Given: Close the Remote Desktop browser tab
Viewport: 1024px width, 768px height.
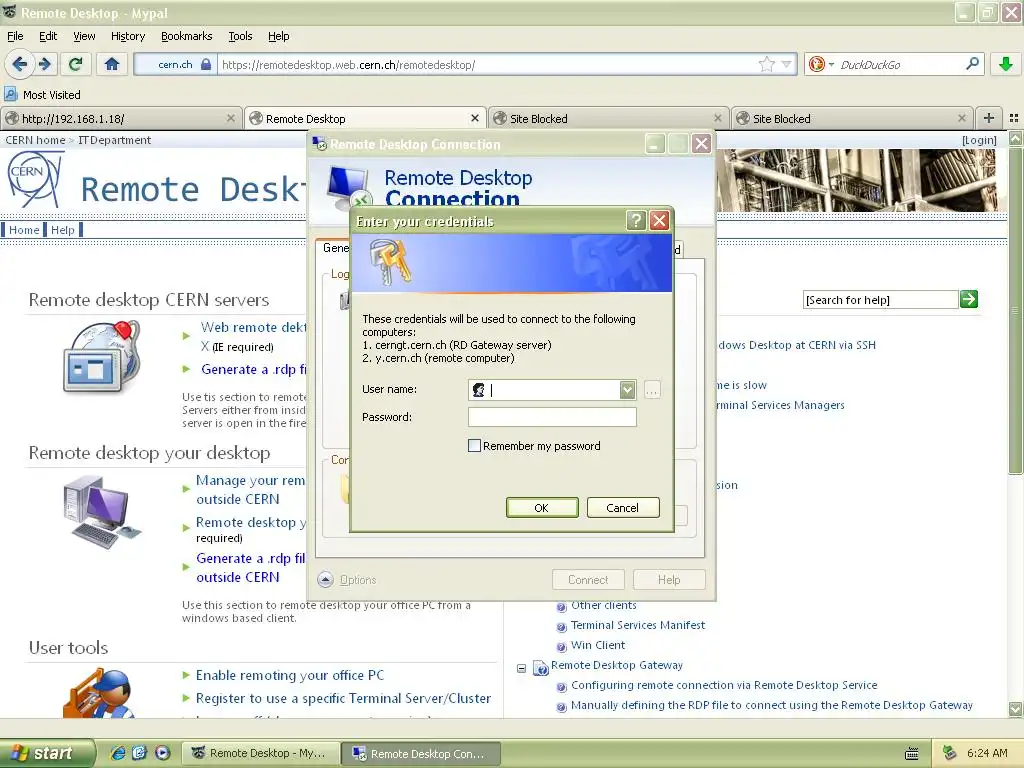Looking at the screenshot, I should (x=475, y=118).
